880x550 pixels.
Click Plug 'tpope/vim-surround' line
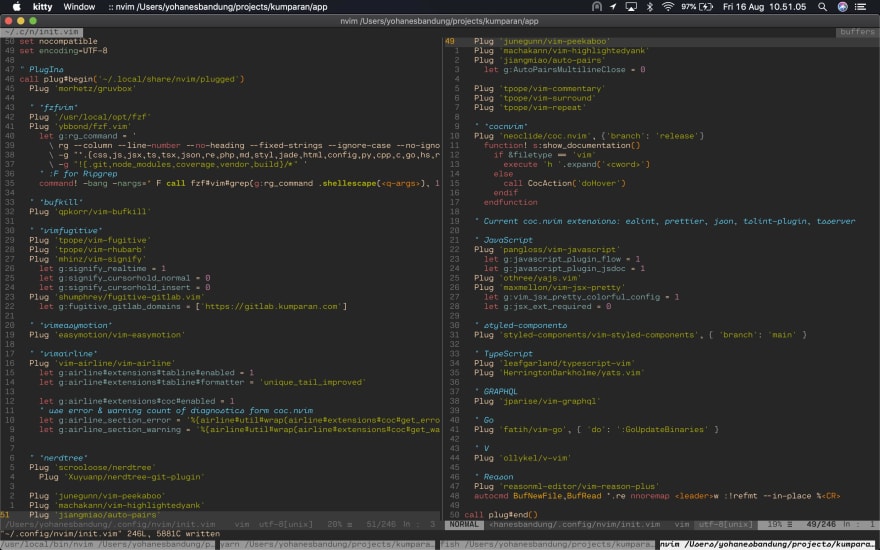pyautogui.click(x=535, y=98)
